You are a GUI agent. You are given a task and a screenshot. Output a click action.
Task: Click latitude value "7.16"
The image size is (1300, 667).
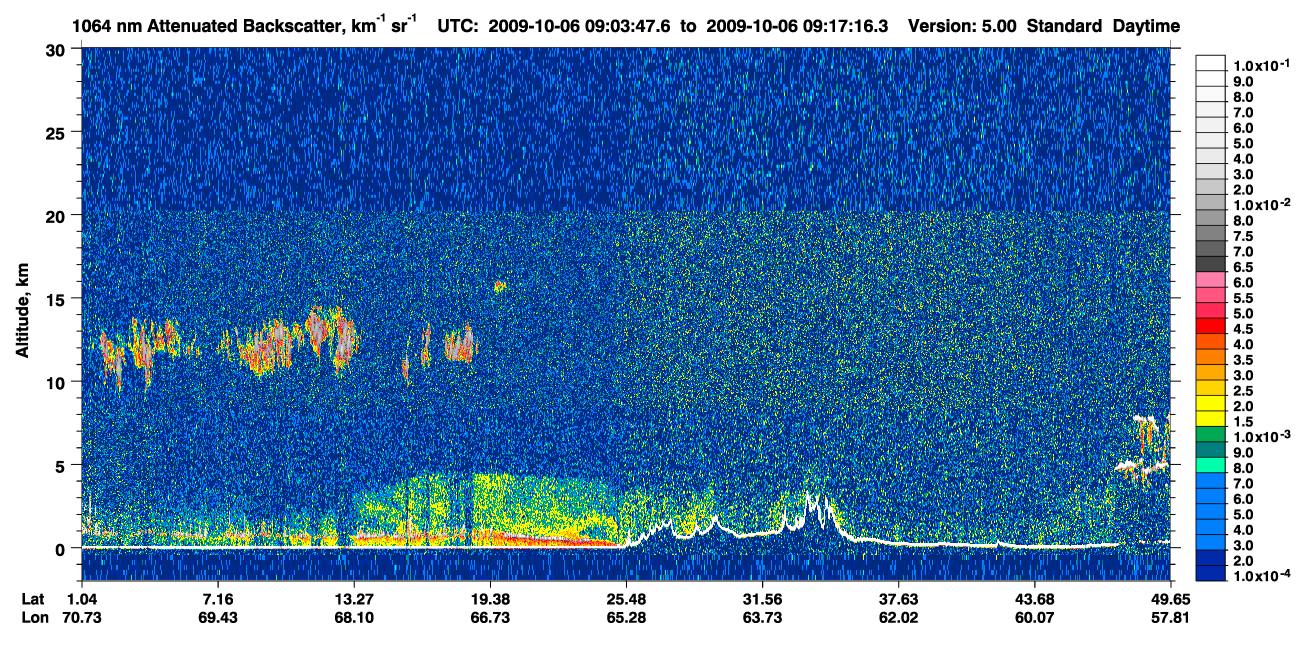click(x=218, y=599)
